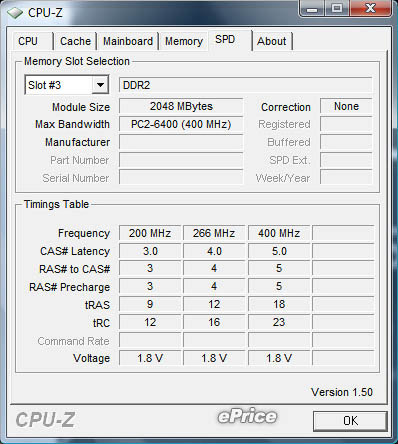
Task: Click the 266 MHz frequency cell
Action: pyautogui.click(x=214, y=233)
